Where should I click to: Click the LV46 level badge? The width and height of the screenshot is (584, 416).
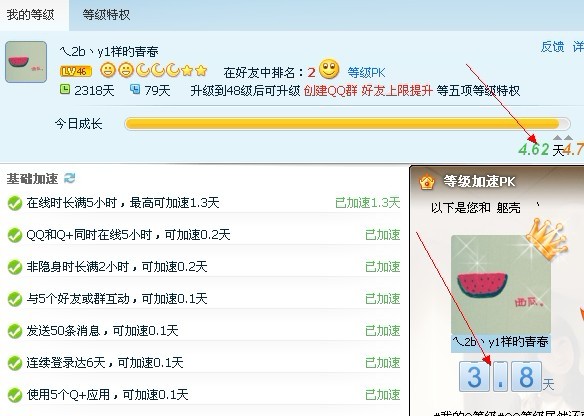(x=76, y=71)
